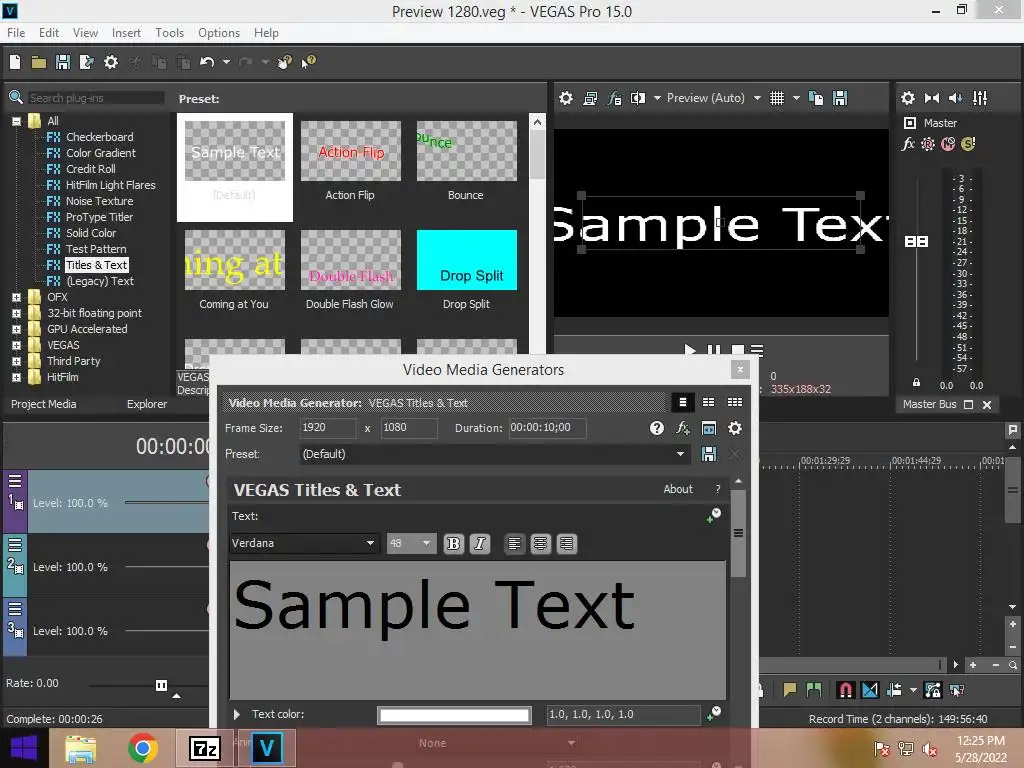Switch to the Explorer tab
1024x768 pixels.
coord(147,404)
